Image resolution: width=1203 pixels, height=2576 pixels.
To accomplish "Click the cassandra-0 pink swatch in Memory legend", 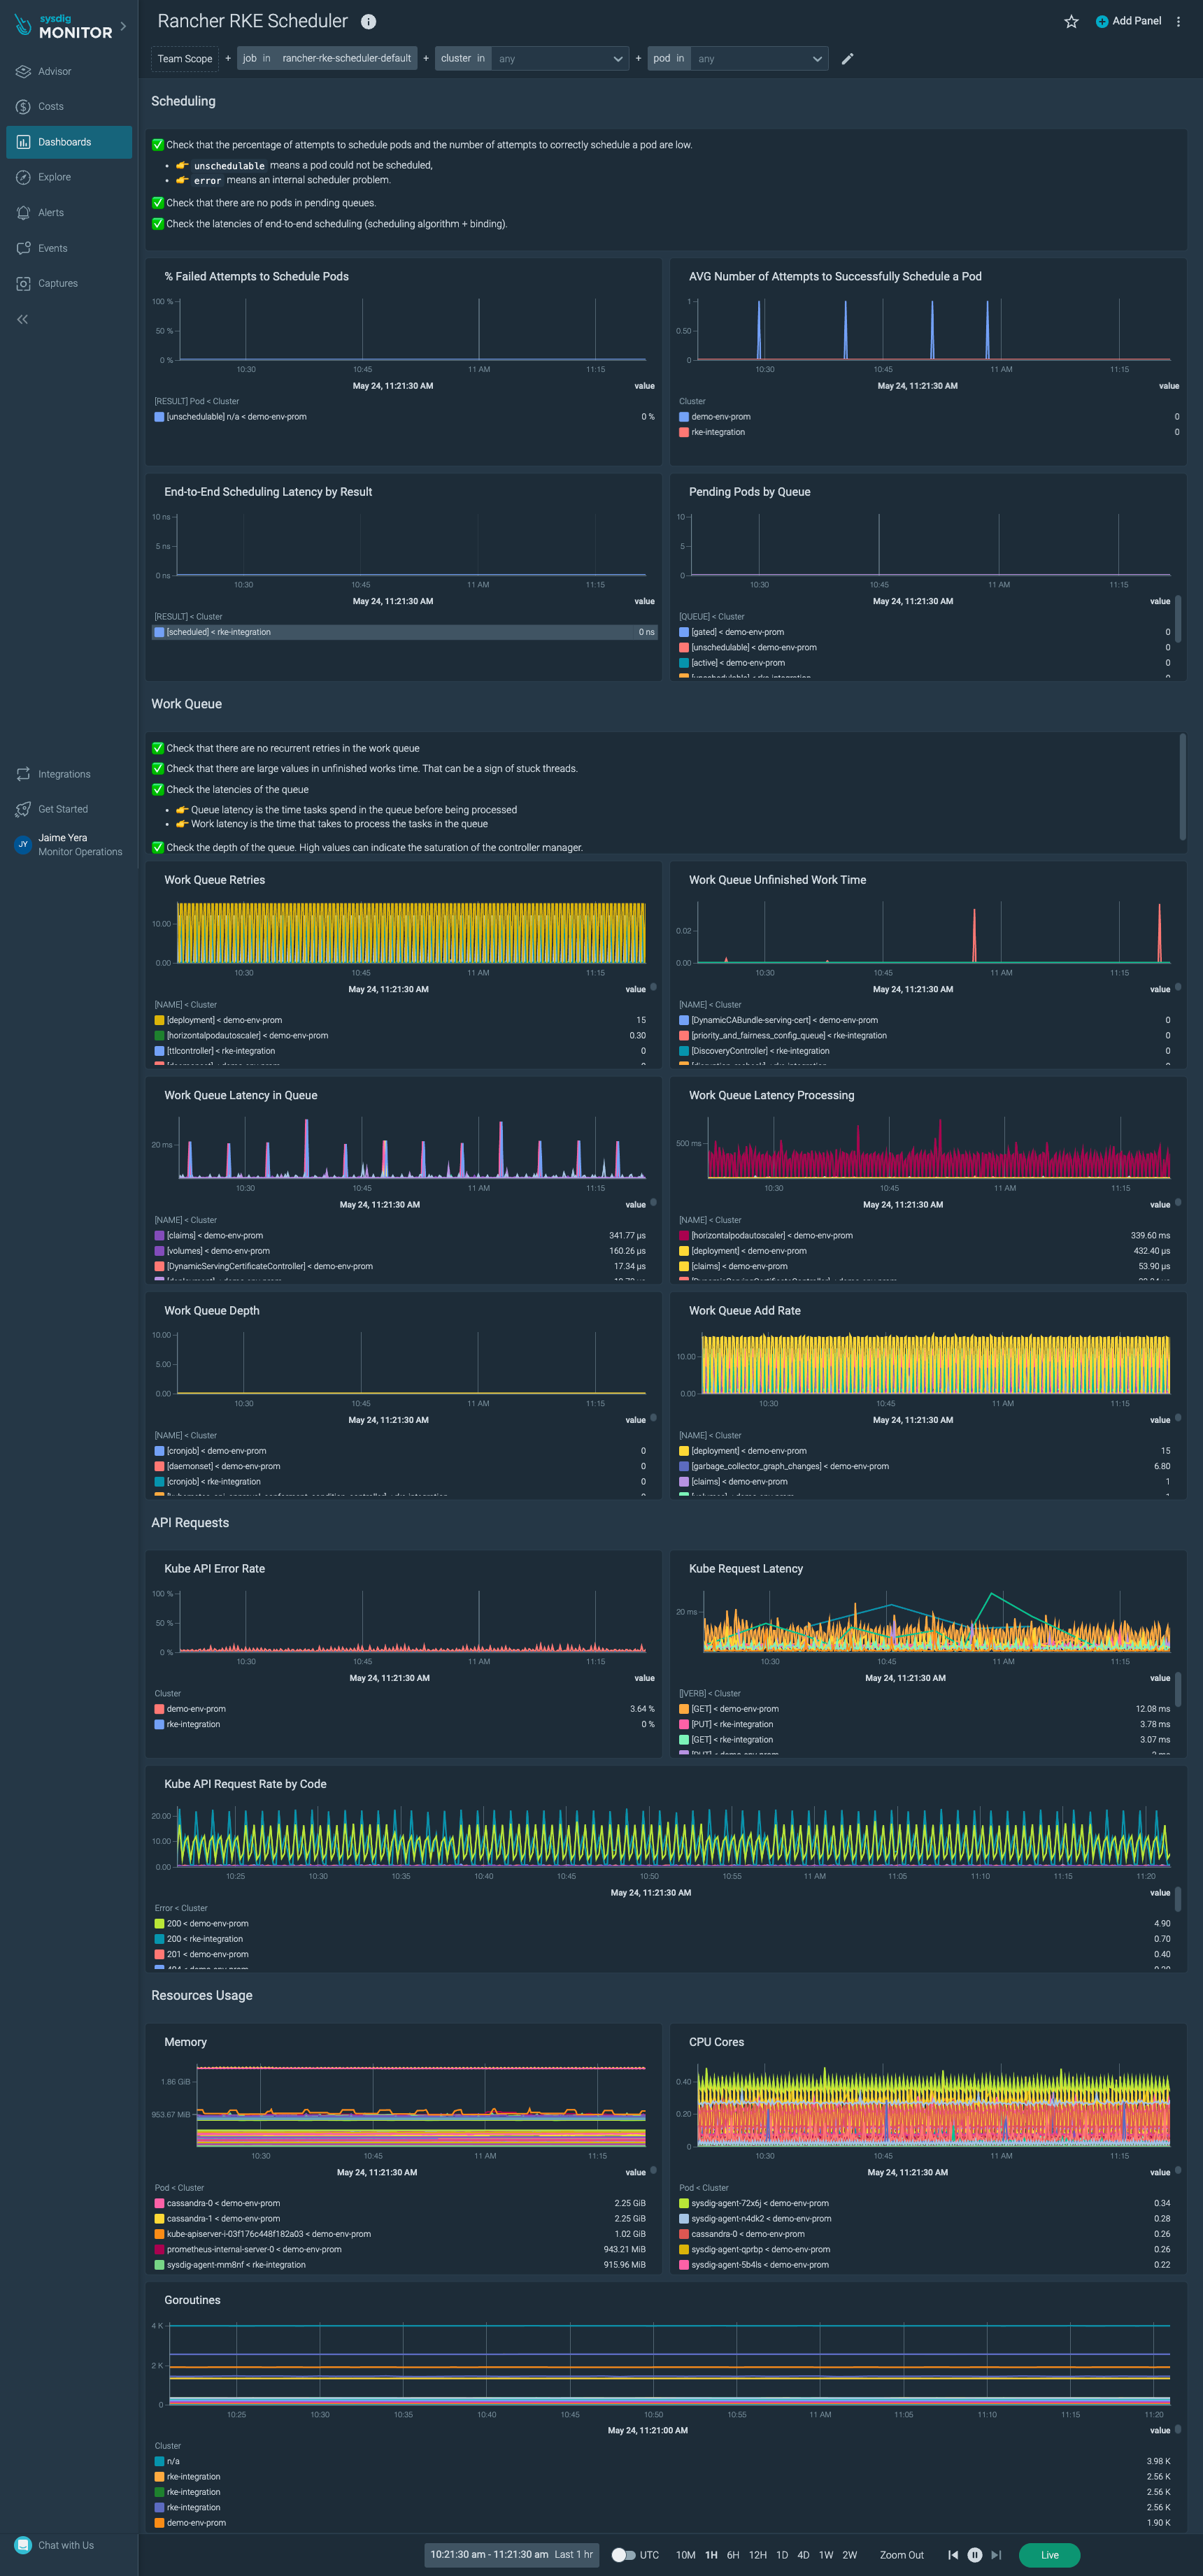I will pos(159,2203).
